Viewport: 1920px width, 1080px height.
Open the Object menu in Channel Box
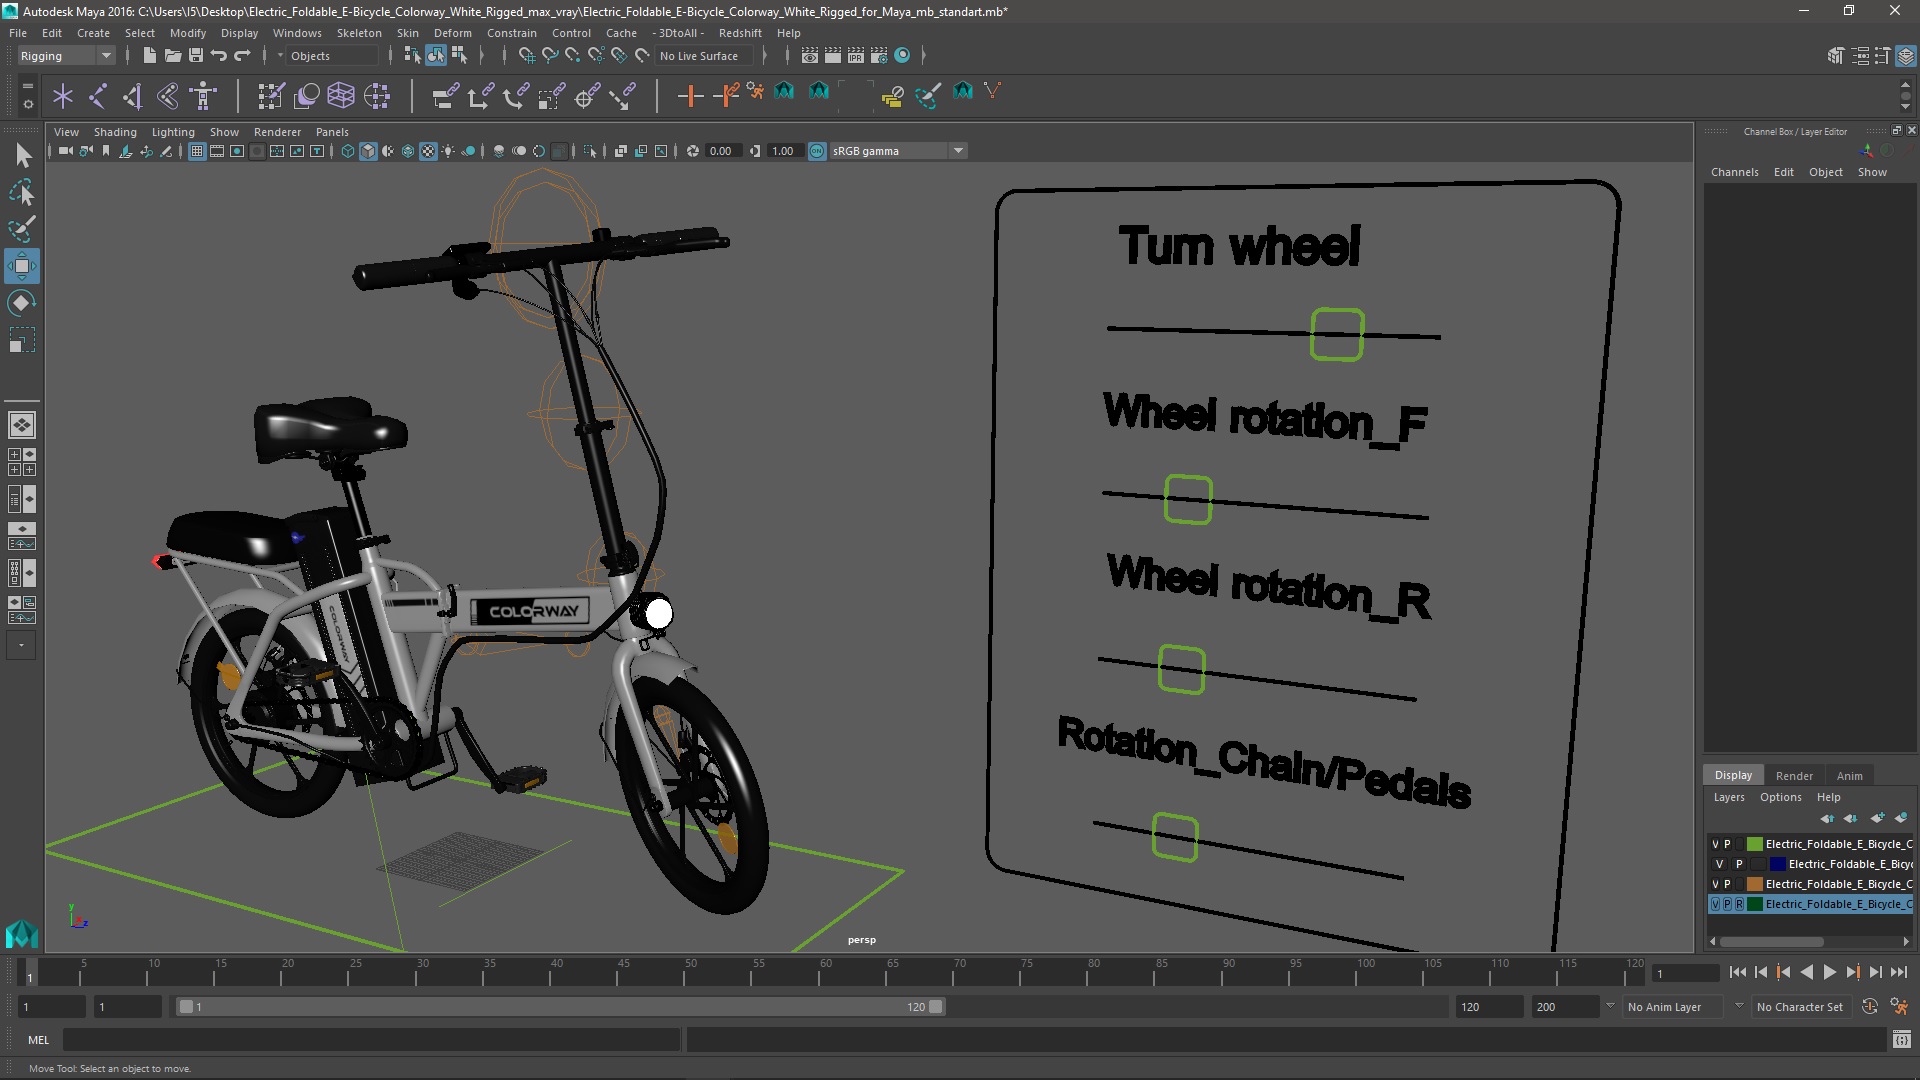[x=1825, y=172]
